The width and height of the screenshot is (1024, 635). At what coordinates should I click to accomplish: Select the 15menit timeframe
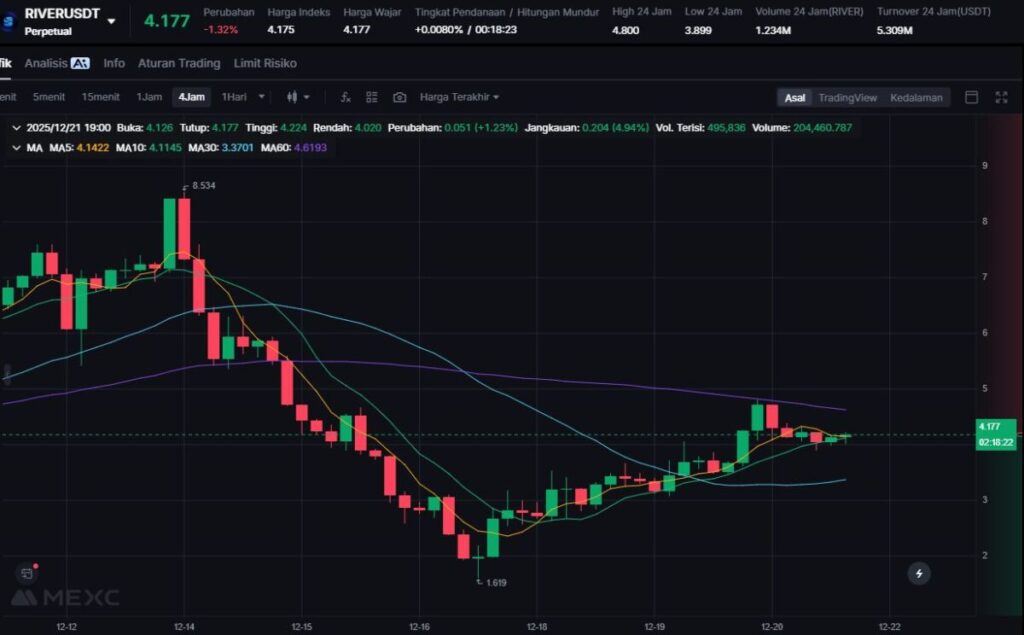[x=100, y=97]
